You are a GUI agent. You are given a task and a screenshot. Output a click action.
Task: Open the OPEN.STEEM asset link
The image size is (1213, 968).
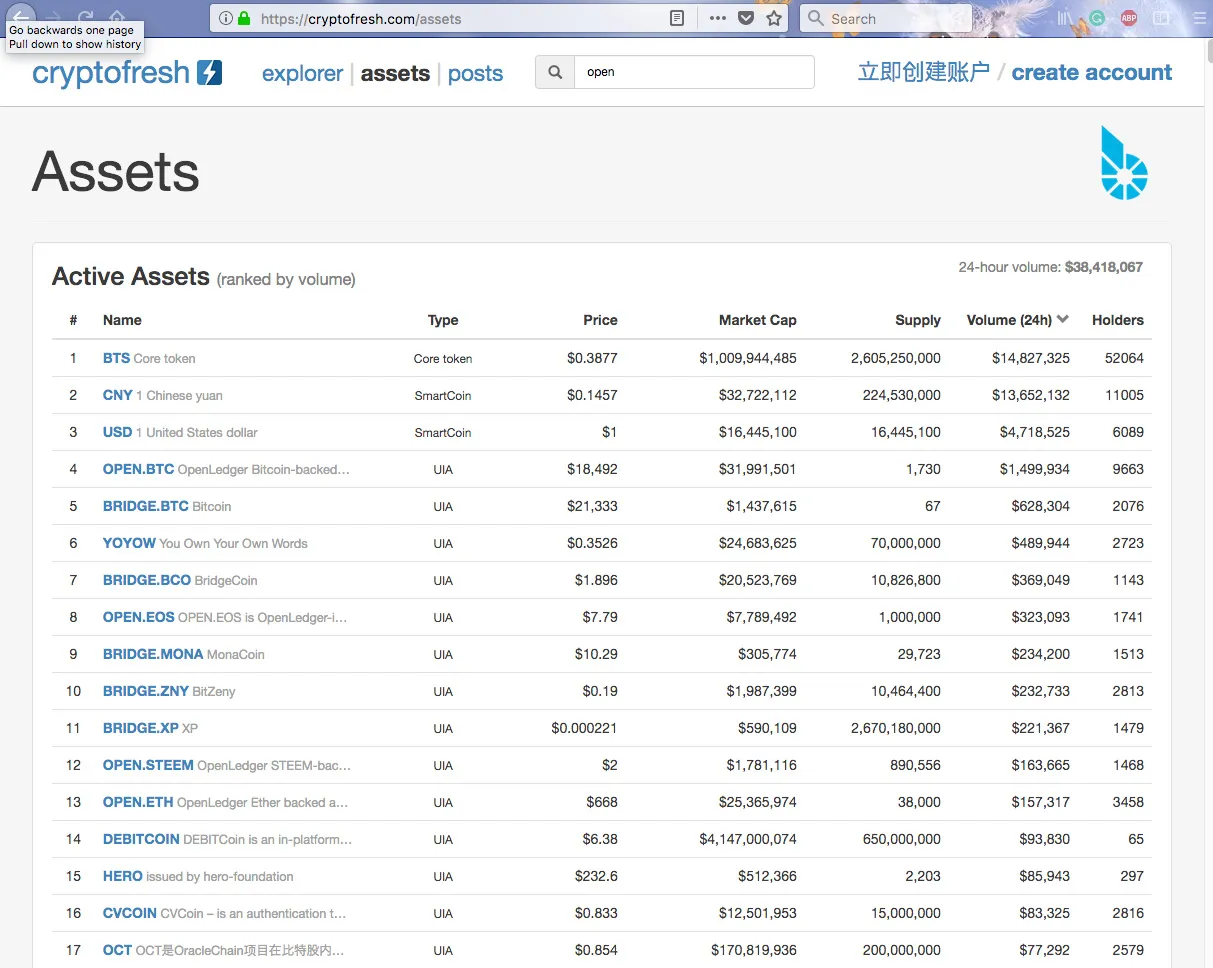[148, 765]
